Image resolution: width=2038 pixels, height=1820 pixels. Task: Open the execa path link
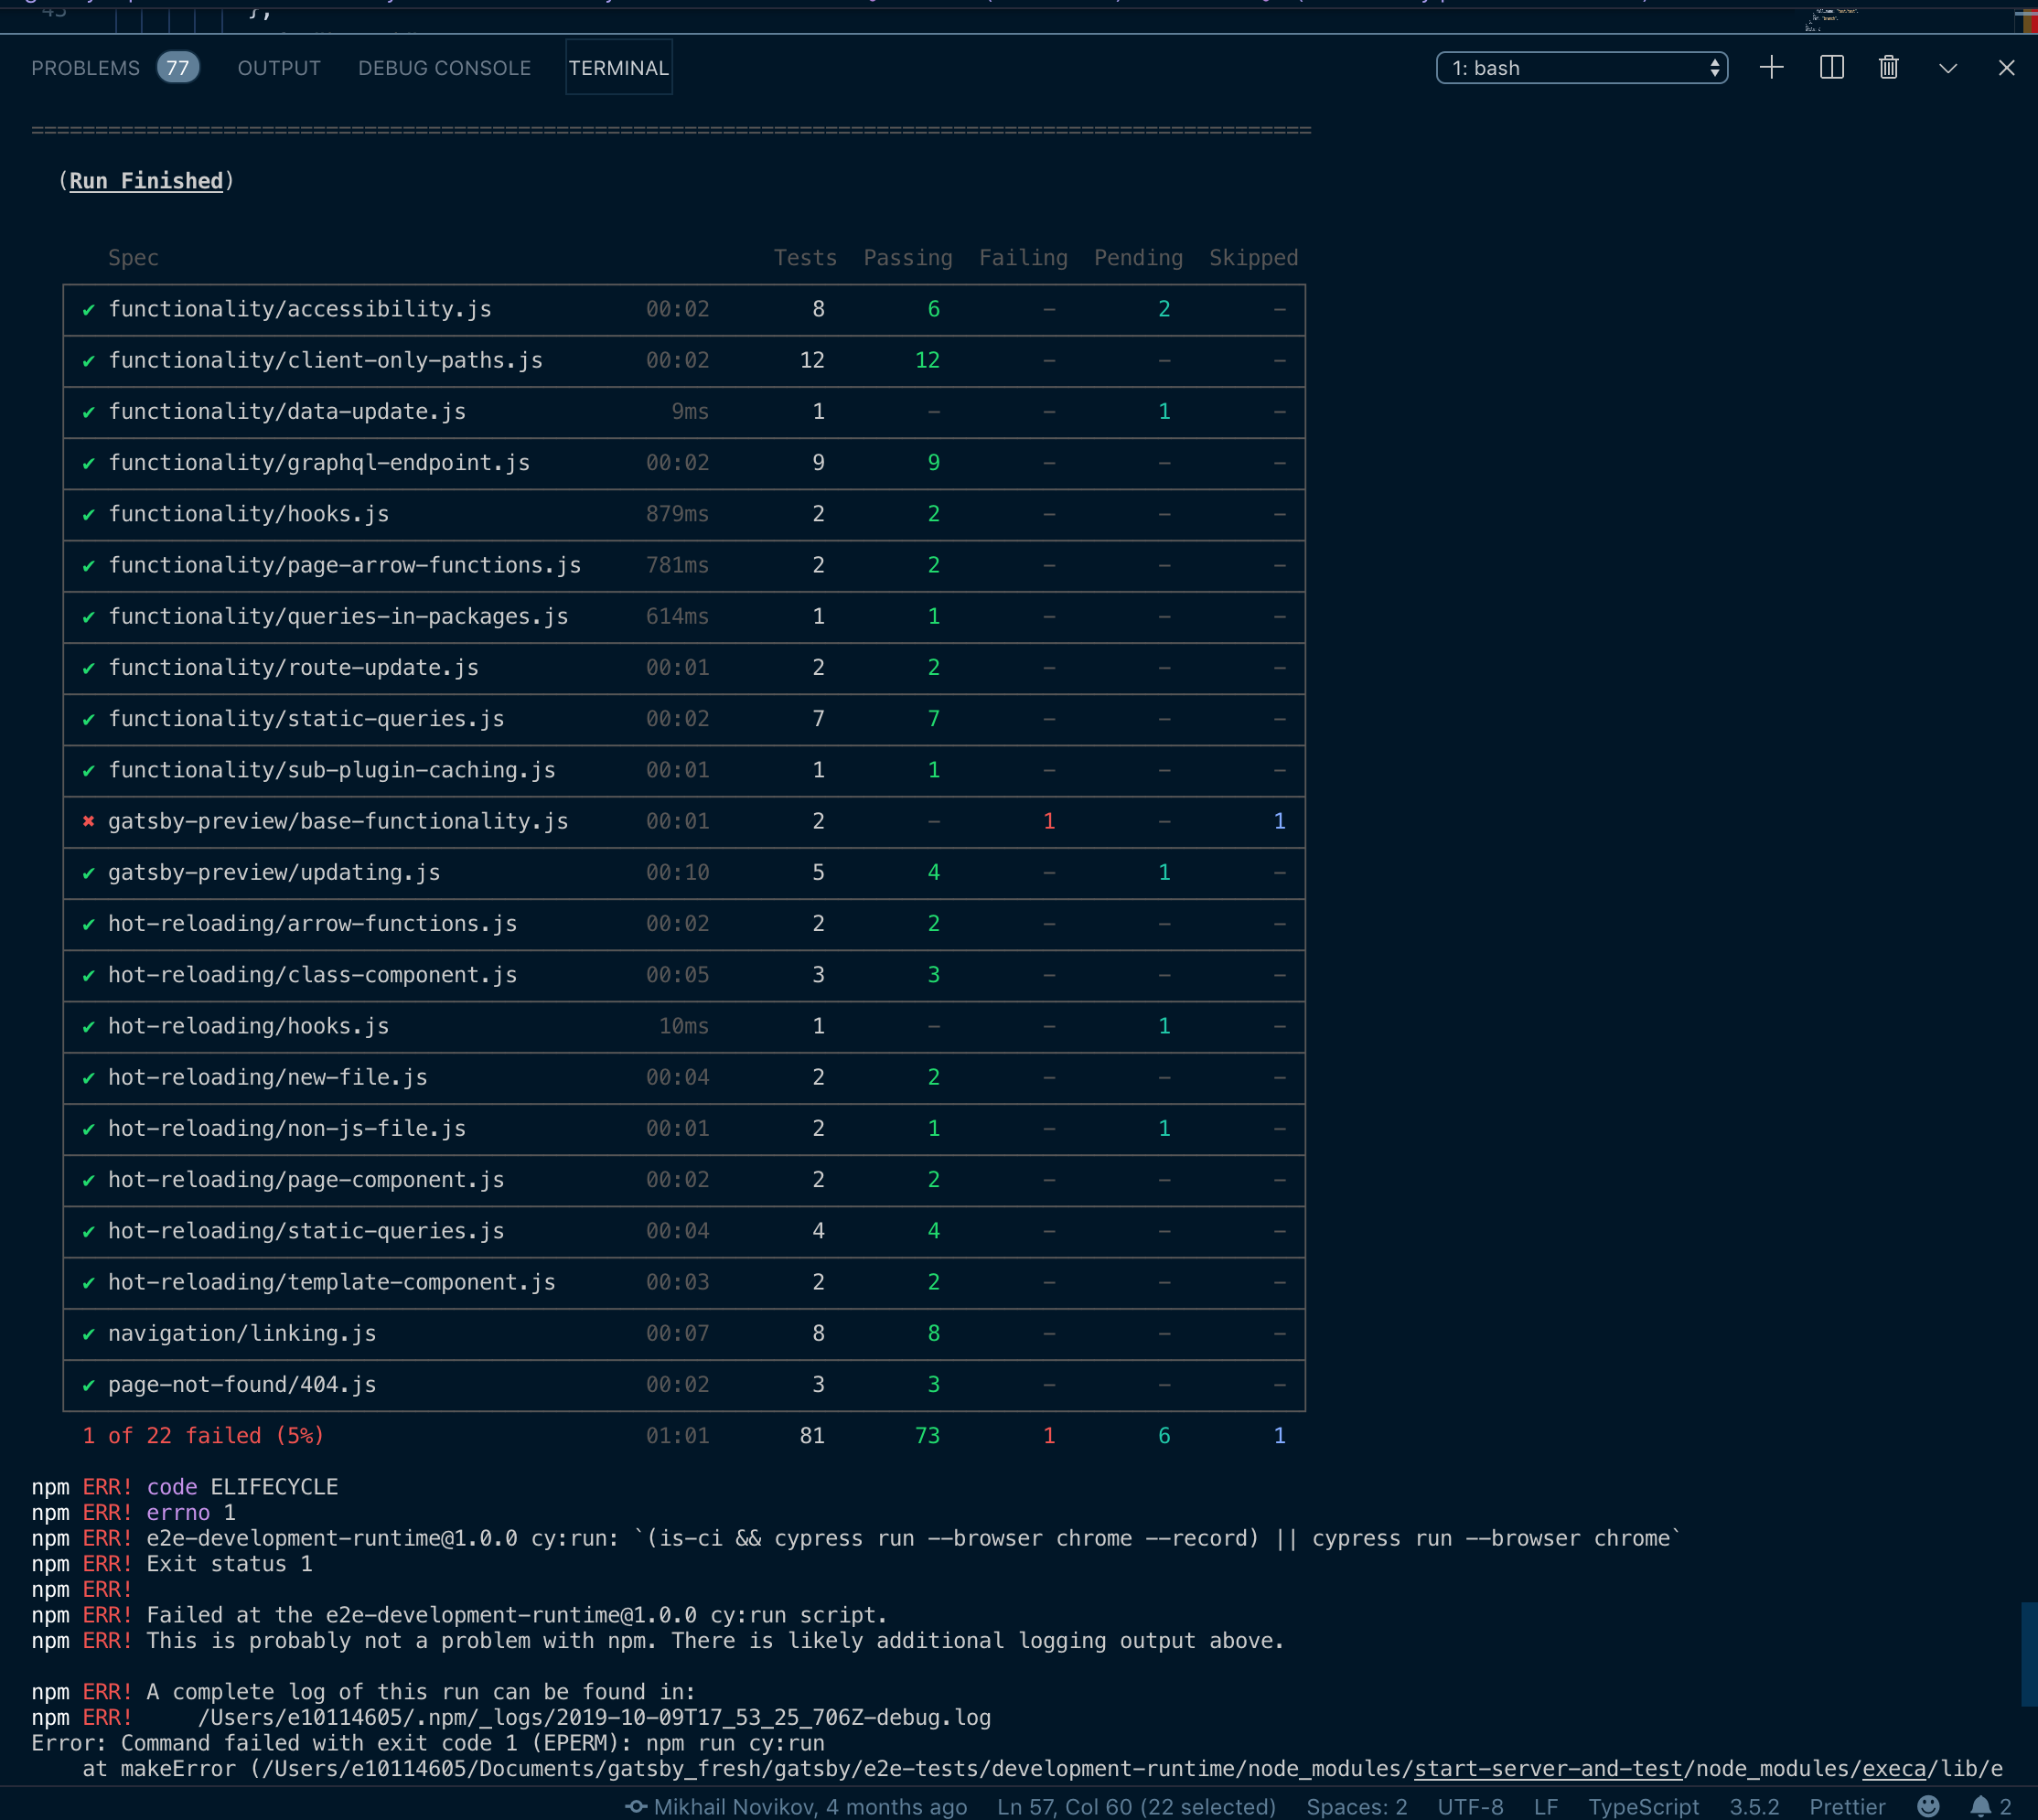(x=1894, y=1769)
